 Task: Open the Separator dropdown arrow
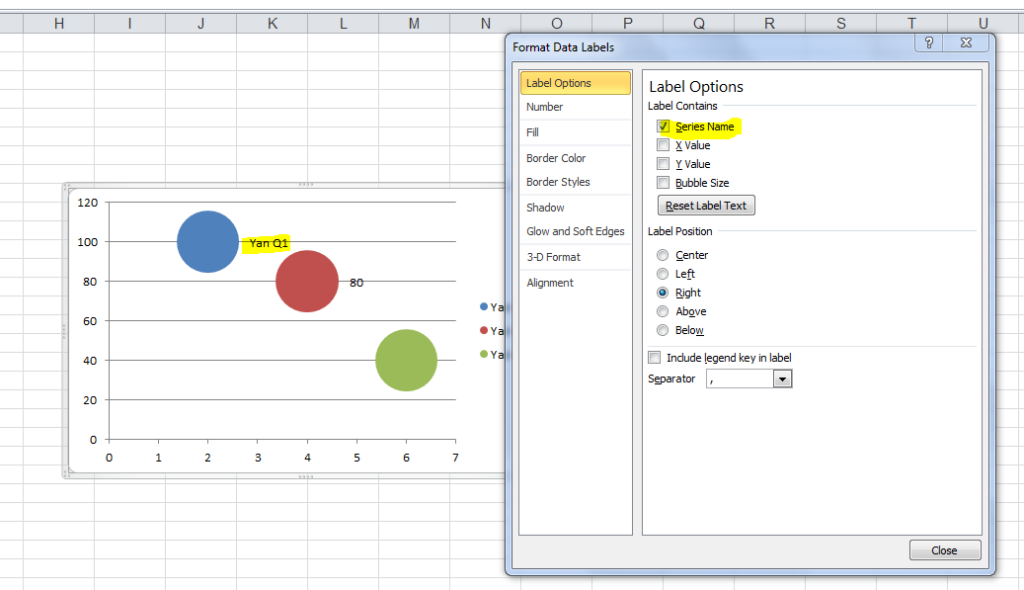click(x=782, y=379)
